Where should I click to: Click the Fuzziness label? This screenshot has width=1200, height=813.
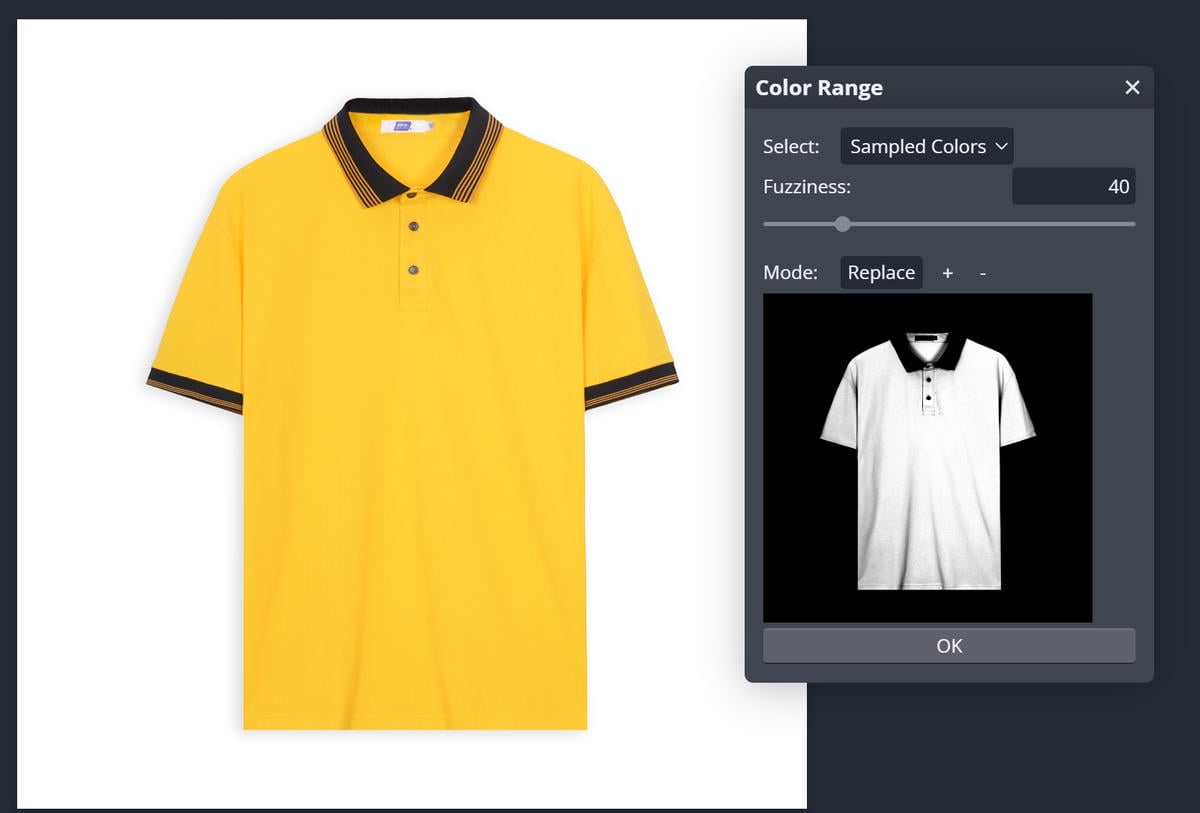[807, 187]
